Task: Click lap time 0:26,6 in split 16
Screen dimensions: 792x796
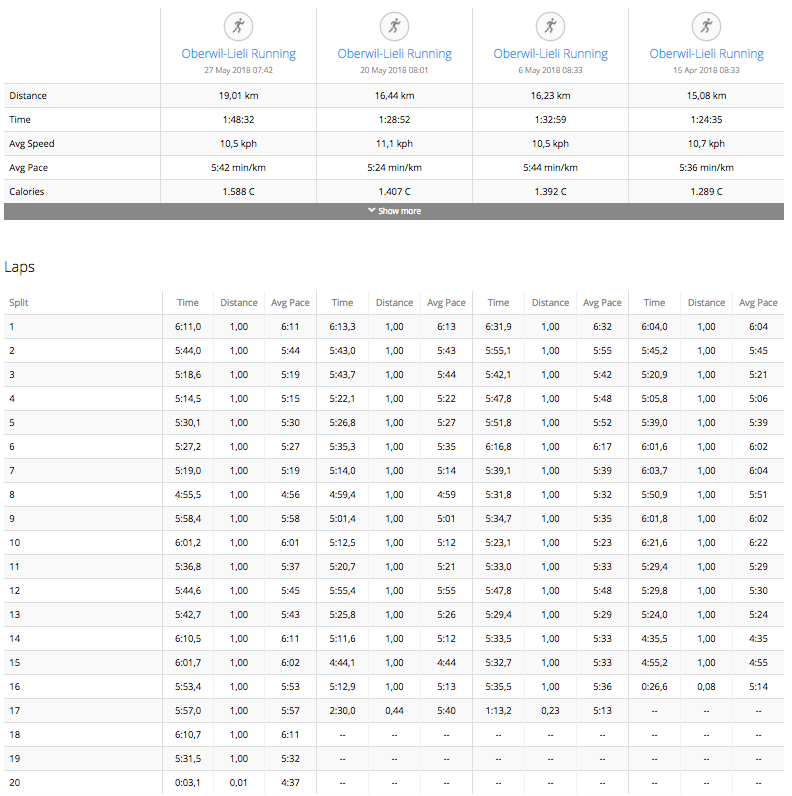Action: [x=654, y=686]
